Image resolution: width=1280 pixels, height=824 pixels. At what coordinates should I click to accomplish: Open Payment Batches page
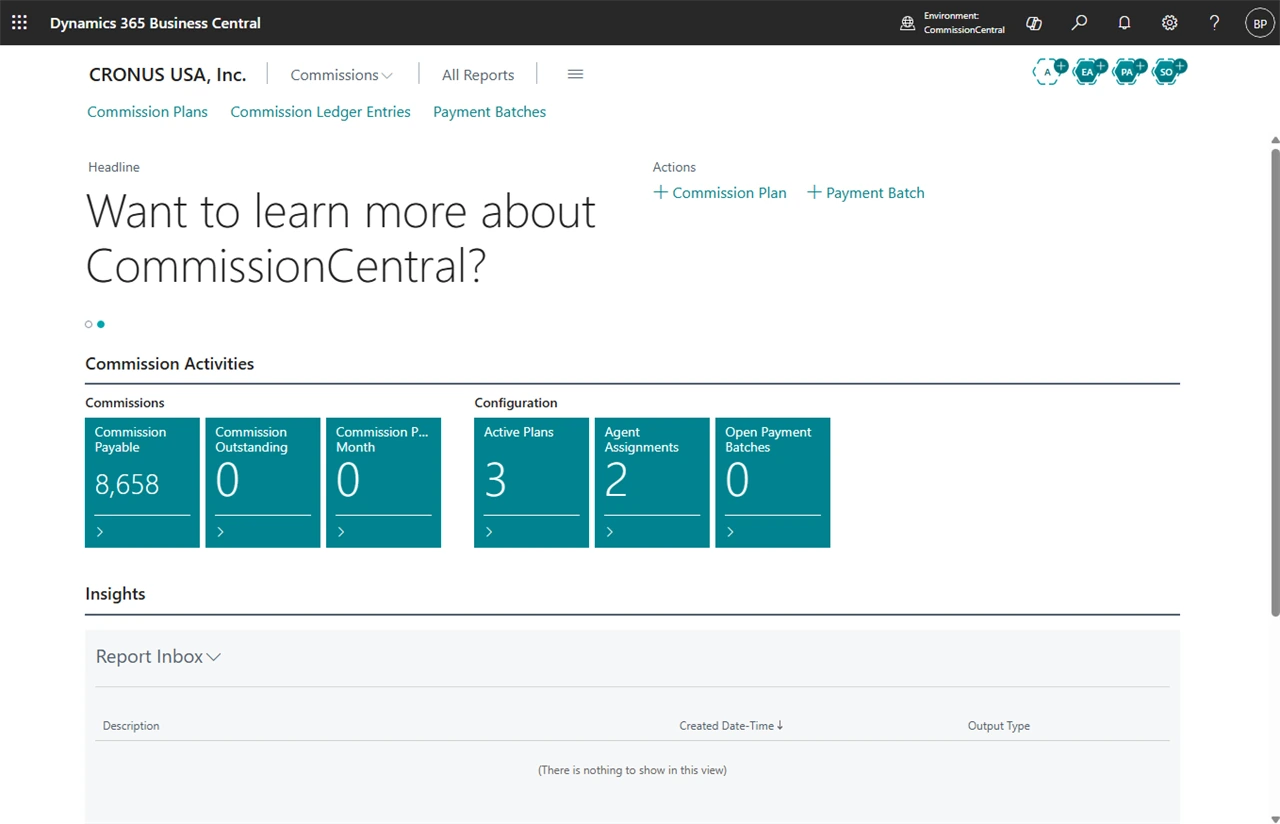tap(489, 112)
